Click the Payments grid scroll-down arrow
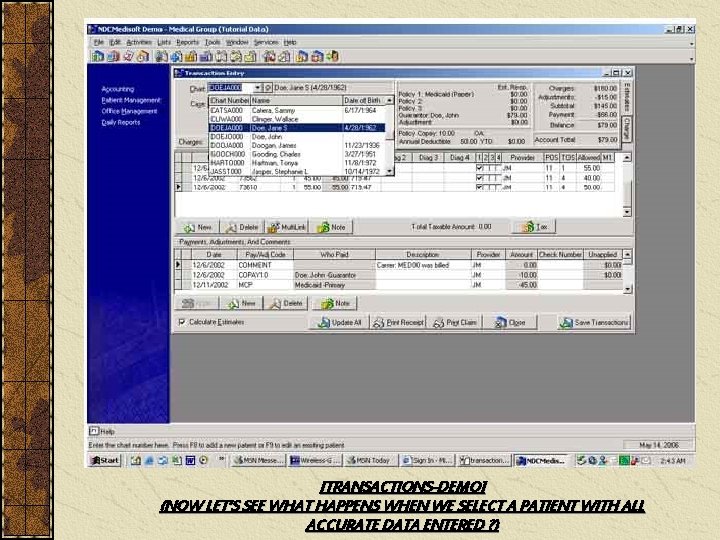 pyautogui.click(x=627, y=289)
